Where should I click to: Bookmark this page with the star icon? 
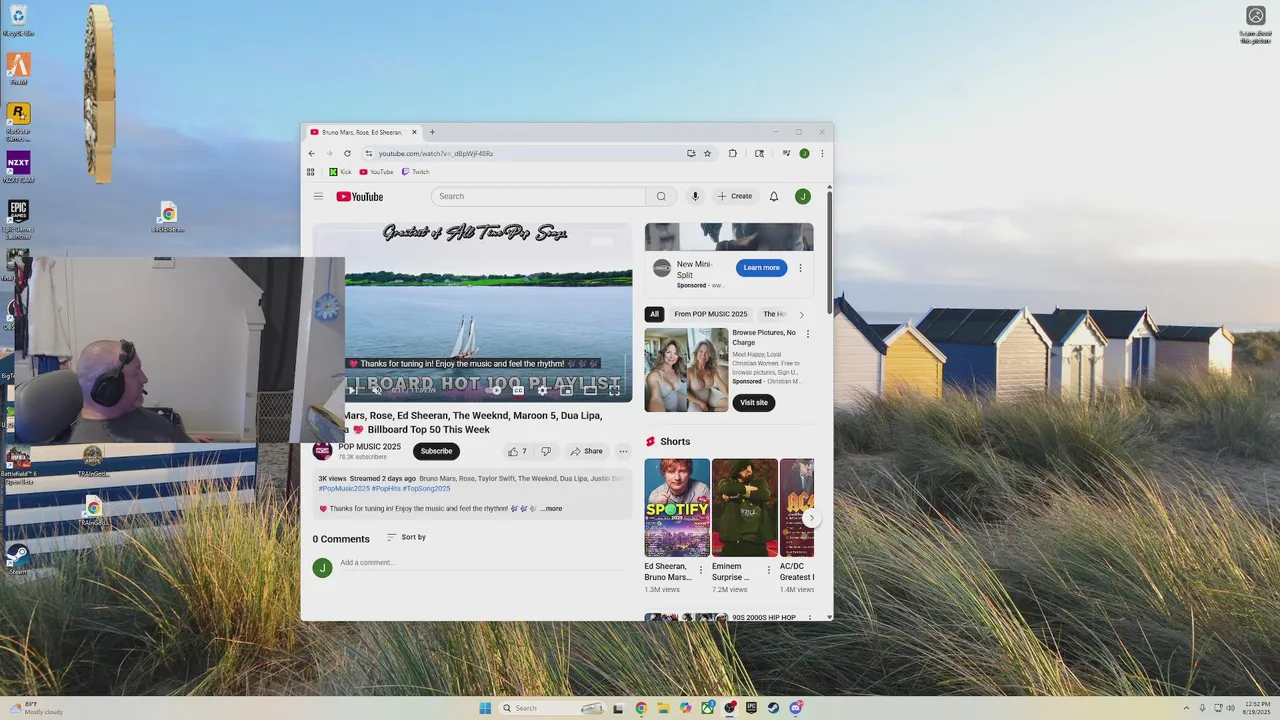707,153
